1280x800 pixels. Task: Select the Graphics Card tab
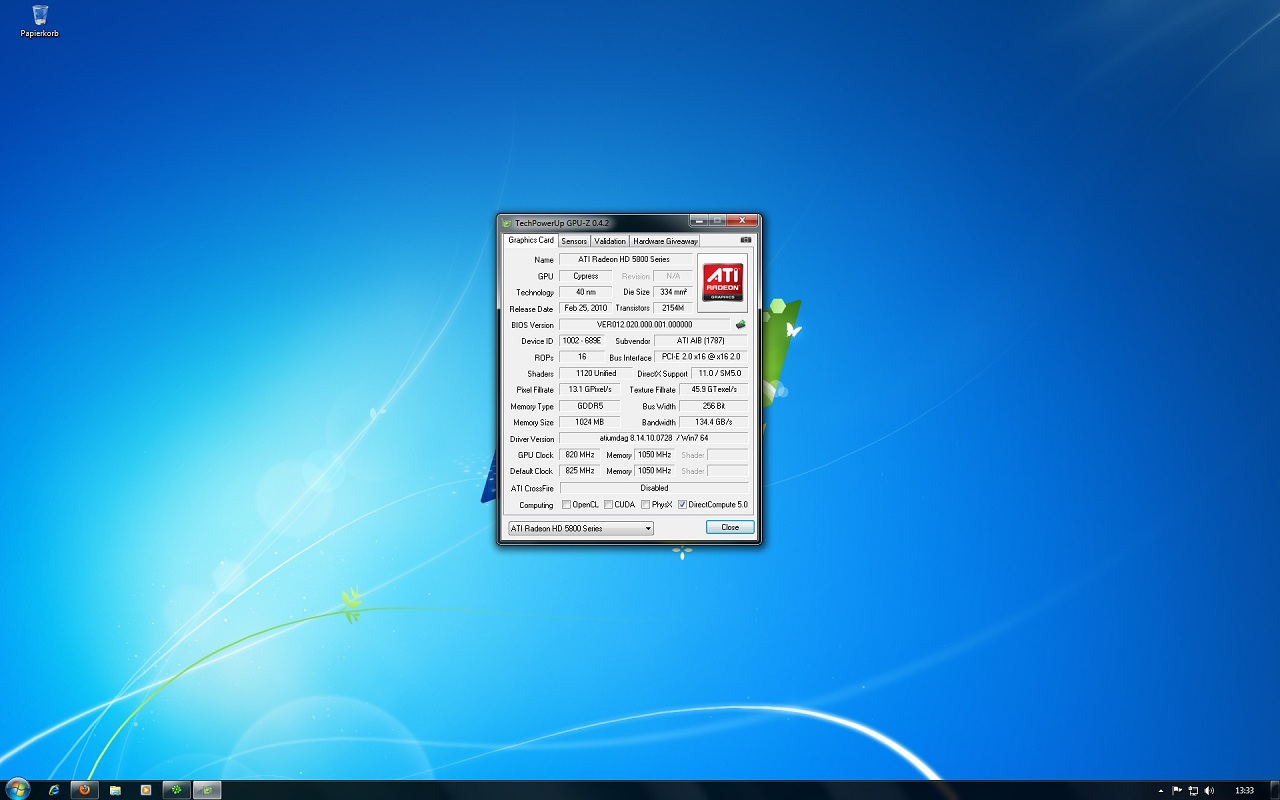(x=530, y=240)
